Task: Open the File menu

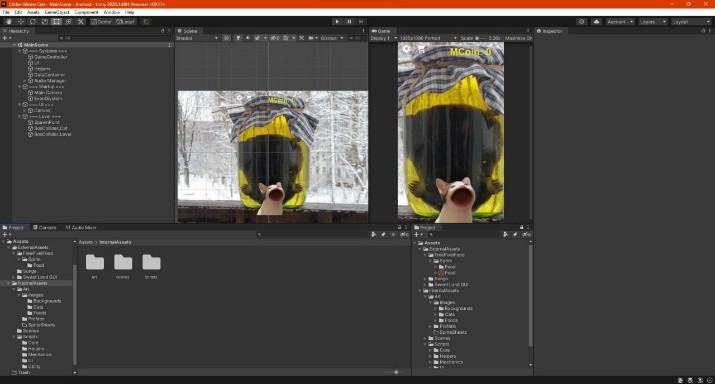Action: pos(6,12)
